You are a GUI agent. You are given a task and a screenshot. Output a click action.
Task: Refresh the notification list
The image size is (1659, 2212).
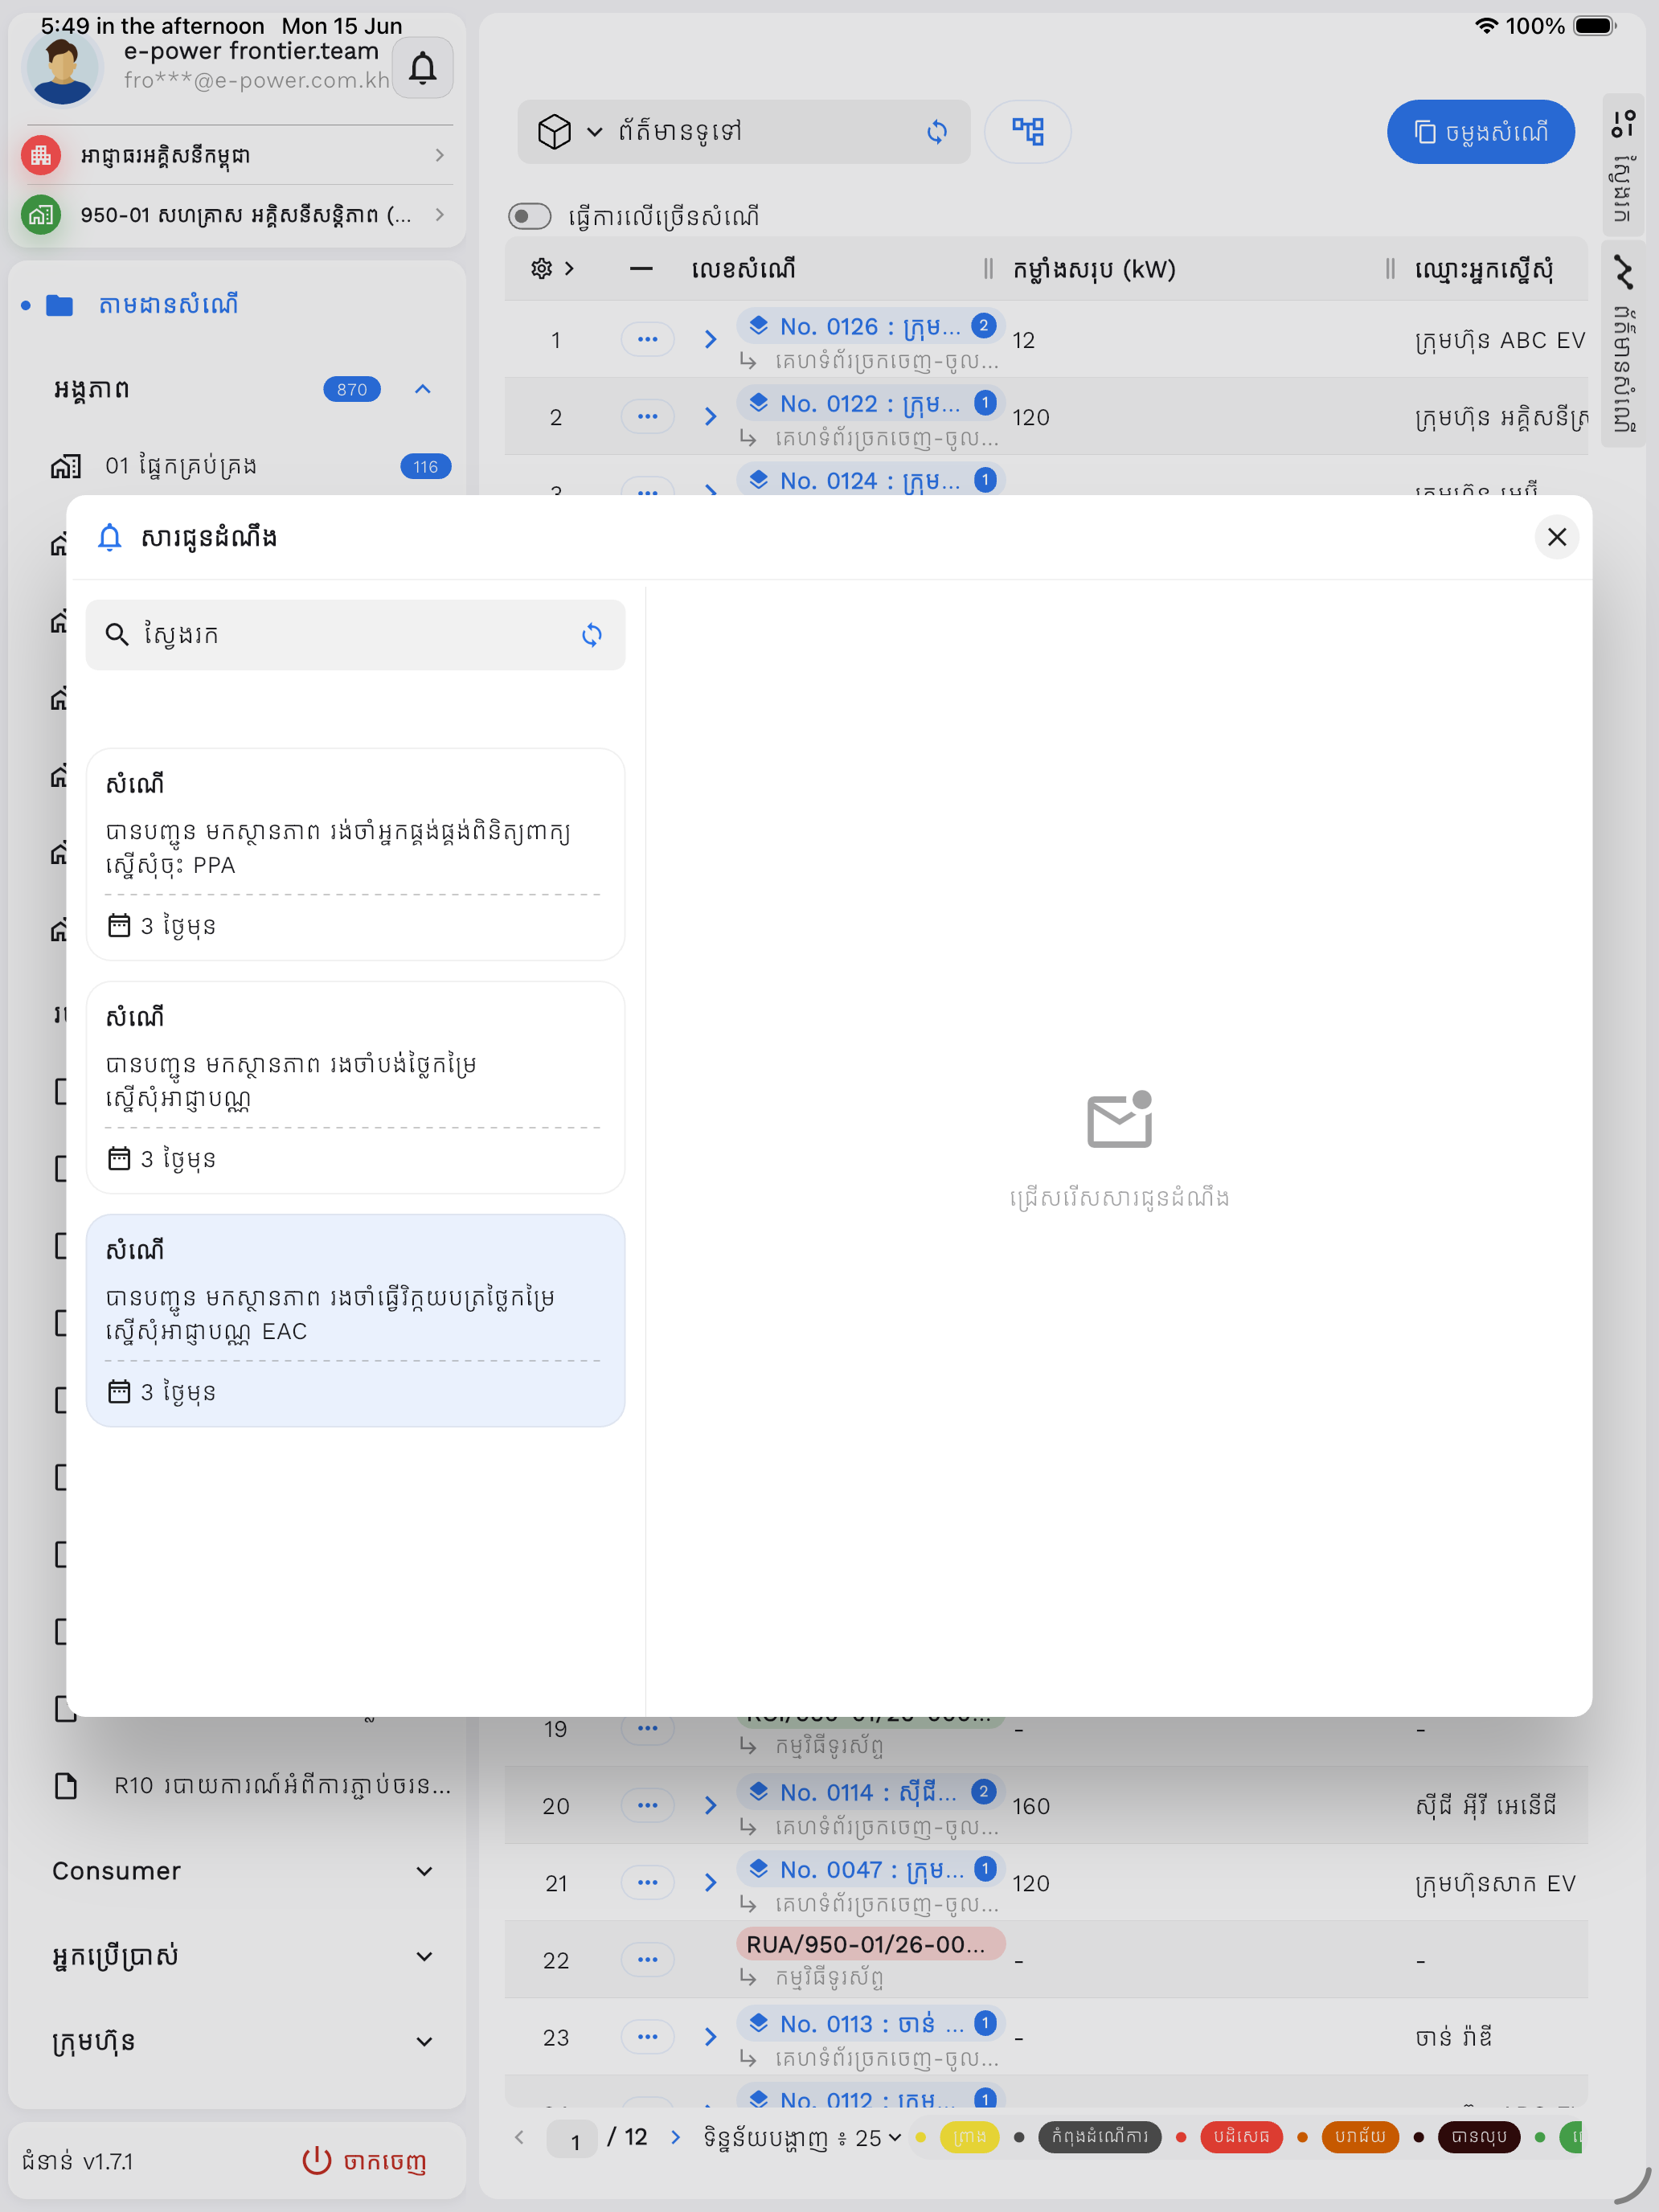tap(591, 635)
